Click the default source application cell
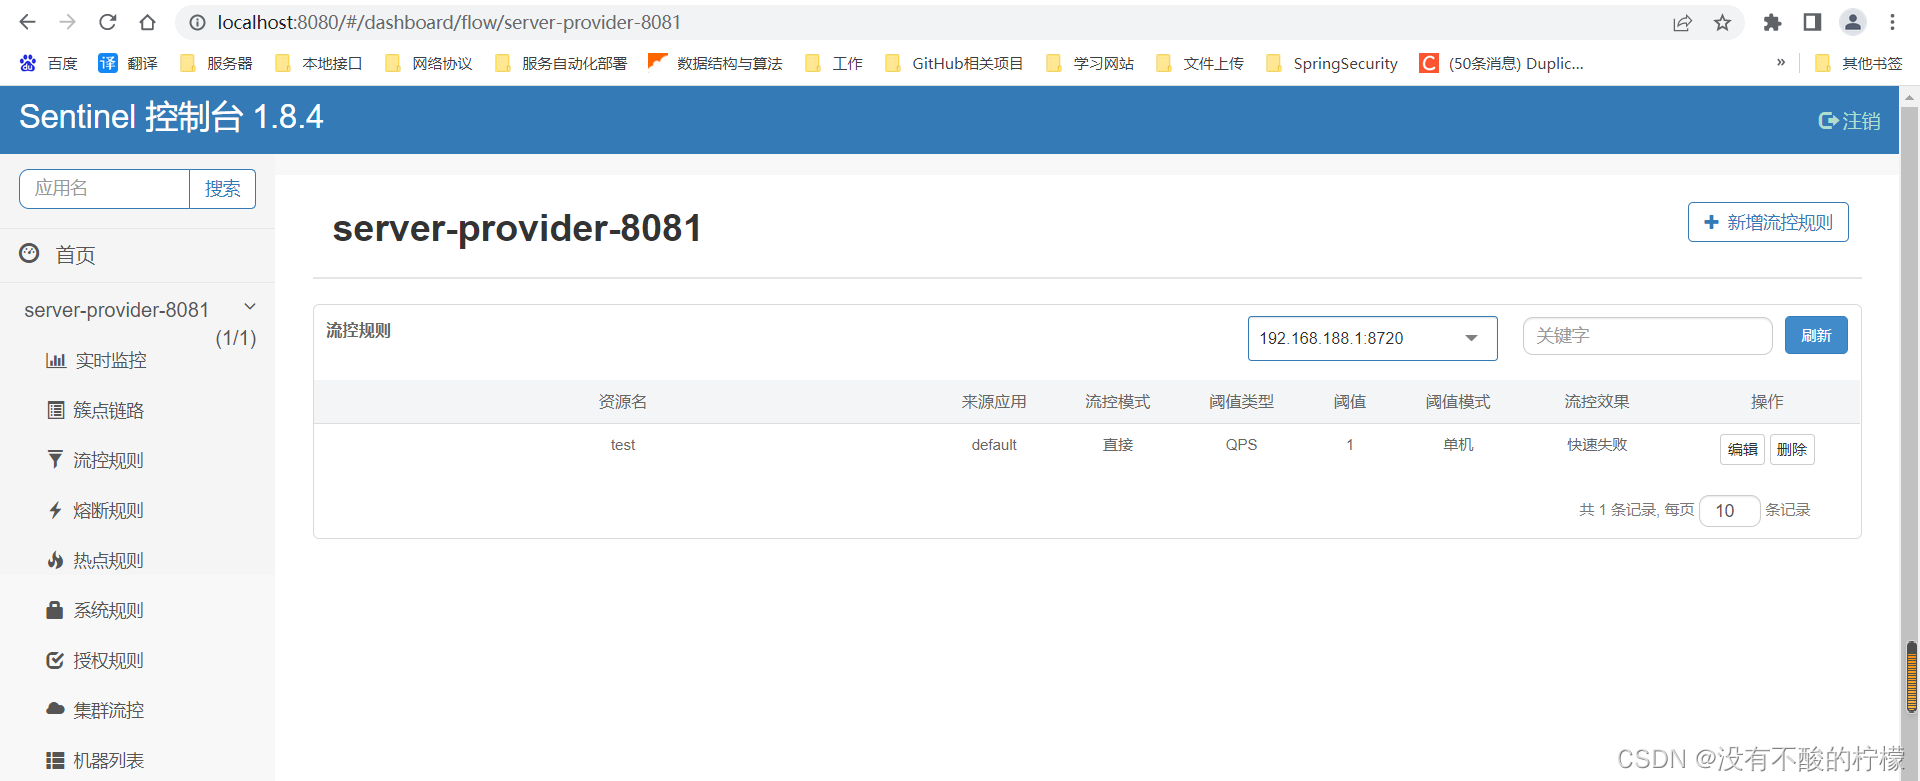The width and height of the screenshot is (1920, 781). pos(994,445)
